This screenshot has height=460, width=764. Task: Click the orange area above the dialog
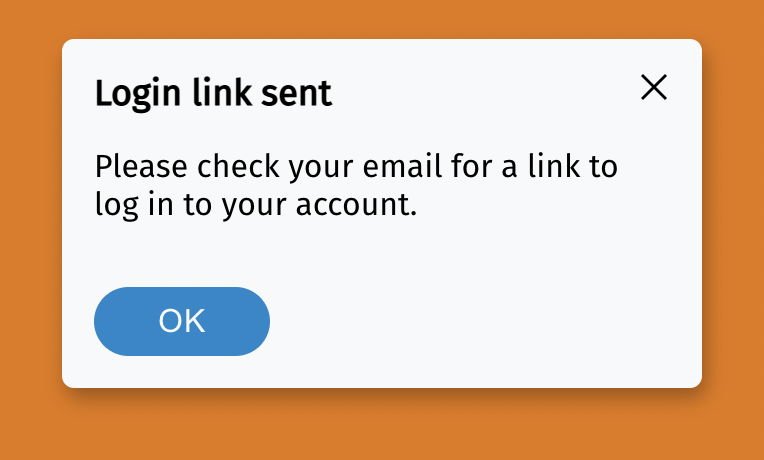pyautogui.click(x=382, y=18)
